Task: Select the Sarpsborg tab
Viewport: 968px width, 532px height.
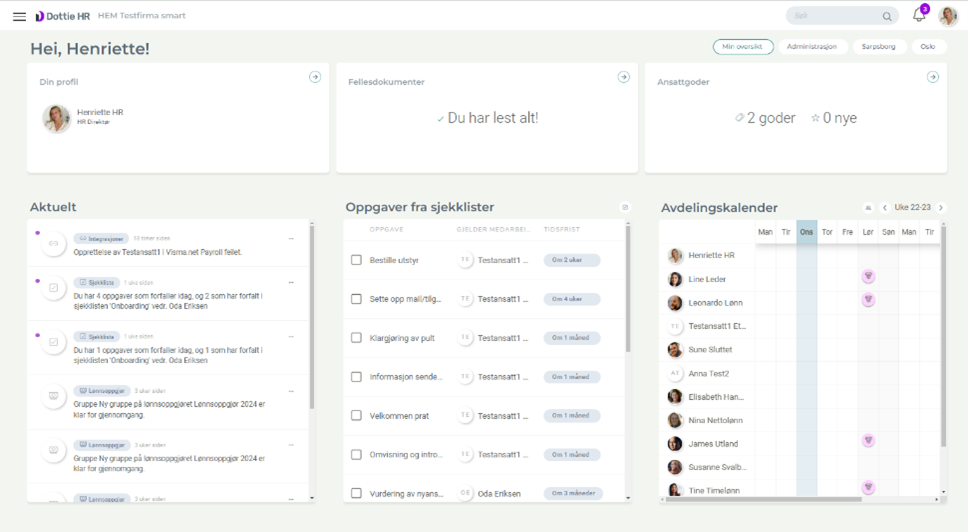Action: pos(878,47)
